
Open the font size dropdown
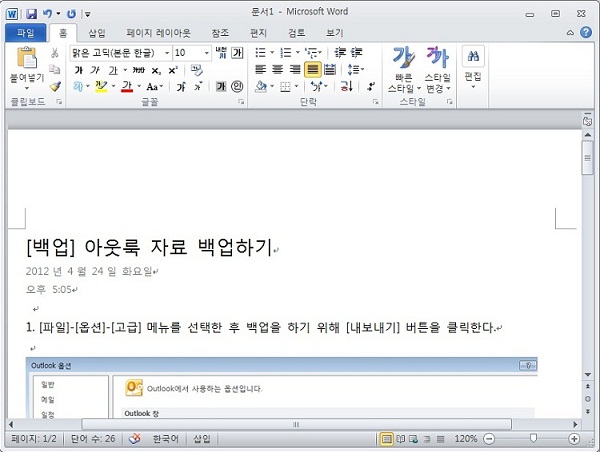pos(207,53)
